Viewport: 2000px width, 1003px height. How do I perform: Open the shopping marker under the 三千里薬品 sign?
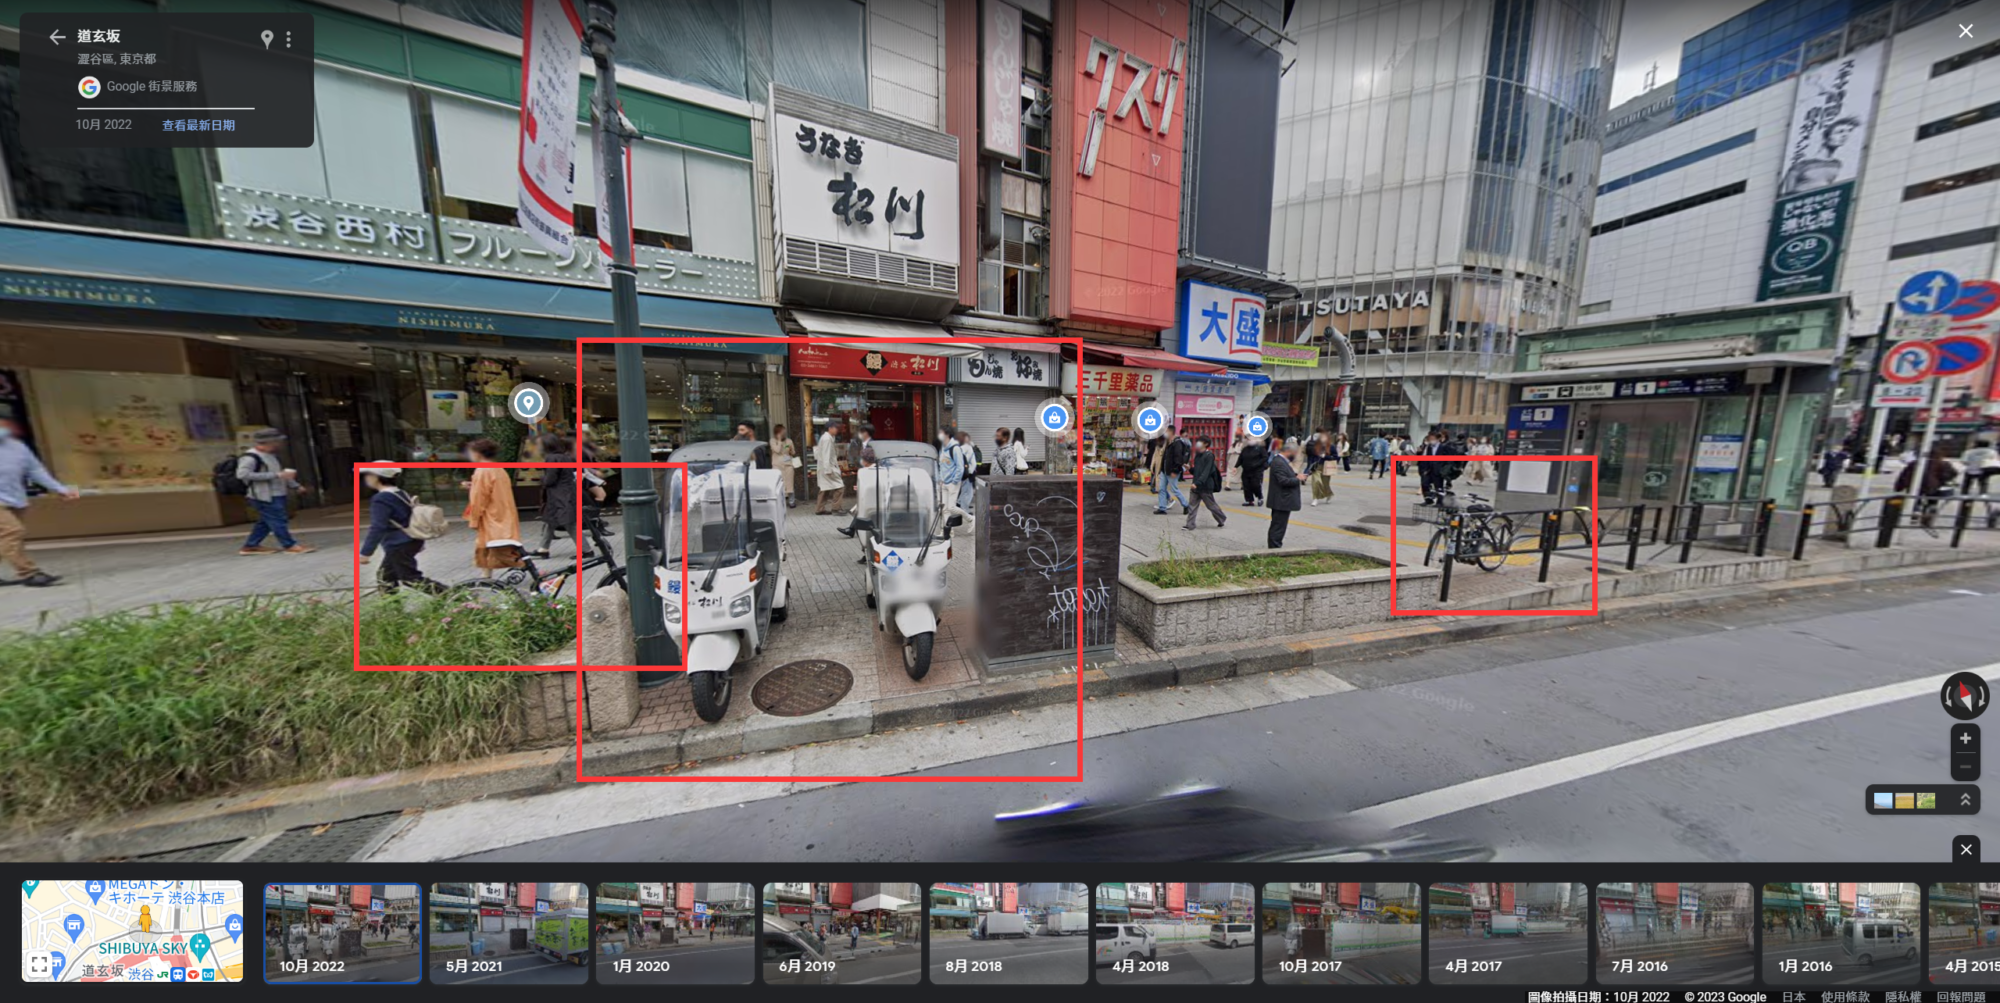[1150, 421]
